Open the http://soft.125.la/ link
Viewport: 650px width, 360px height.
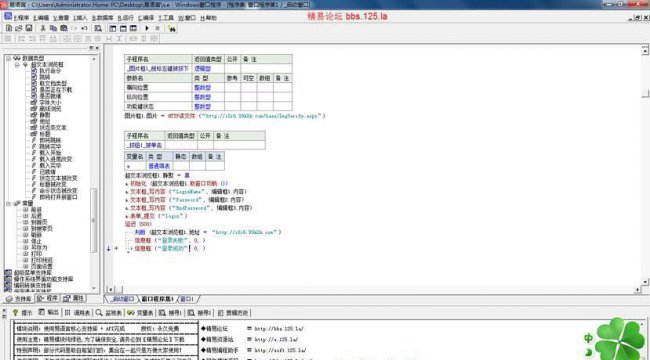(280, 350)
